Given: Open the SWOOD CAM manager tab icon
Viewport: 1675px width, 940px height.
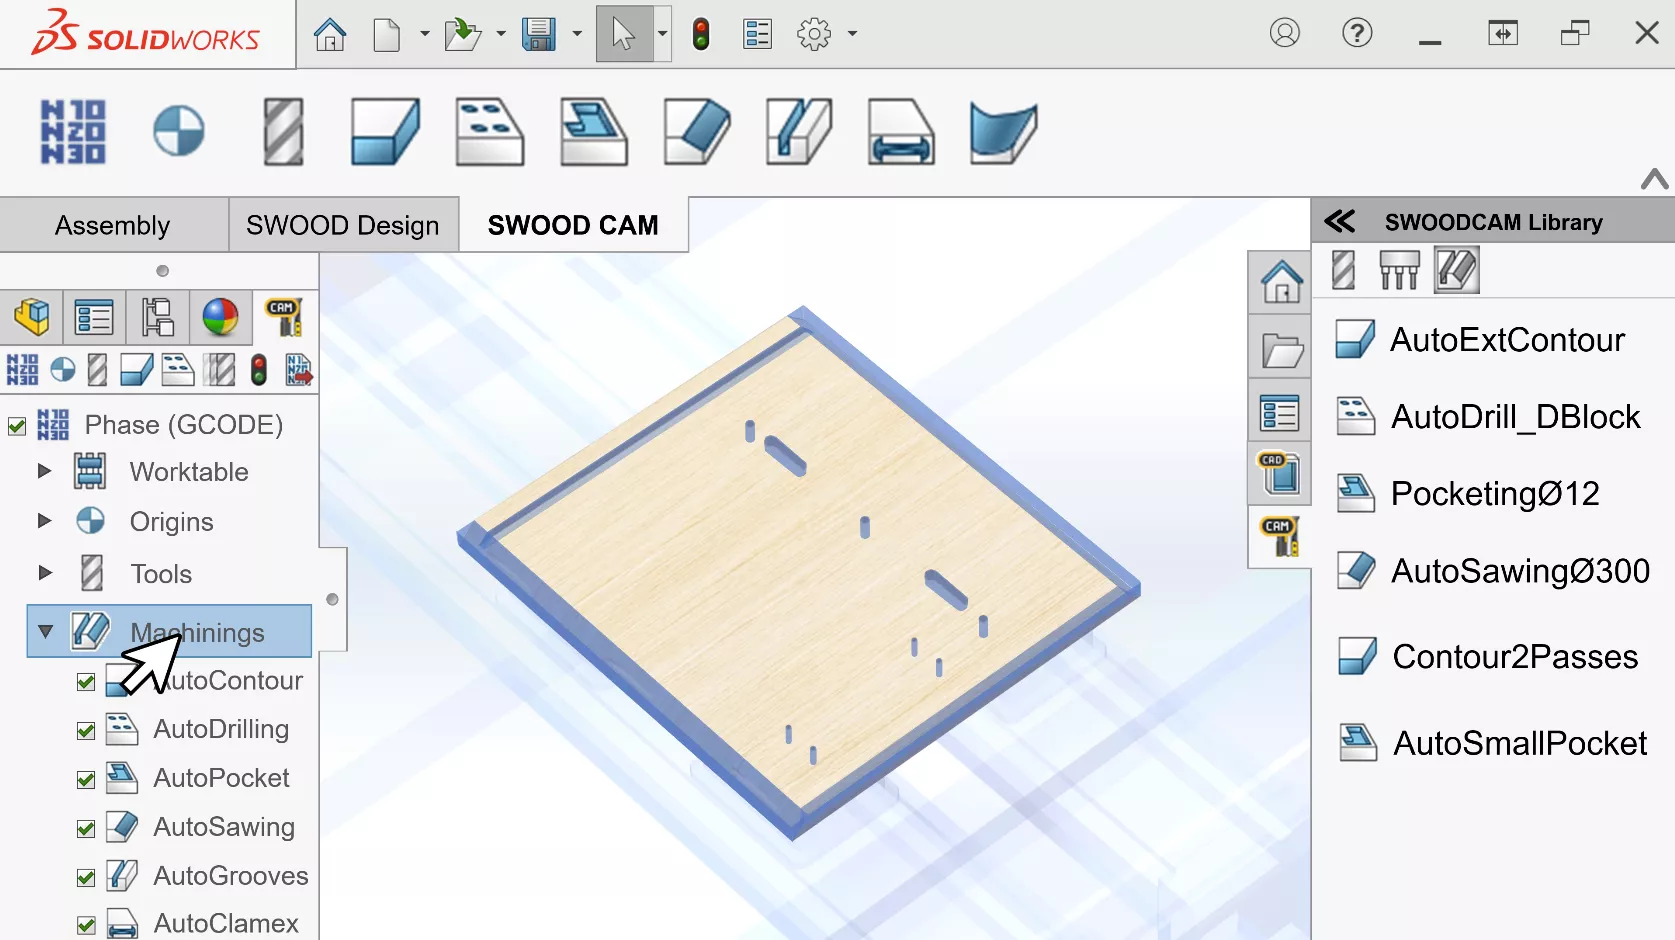Looking at the screenshot, I should [x=284, y=317].
